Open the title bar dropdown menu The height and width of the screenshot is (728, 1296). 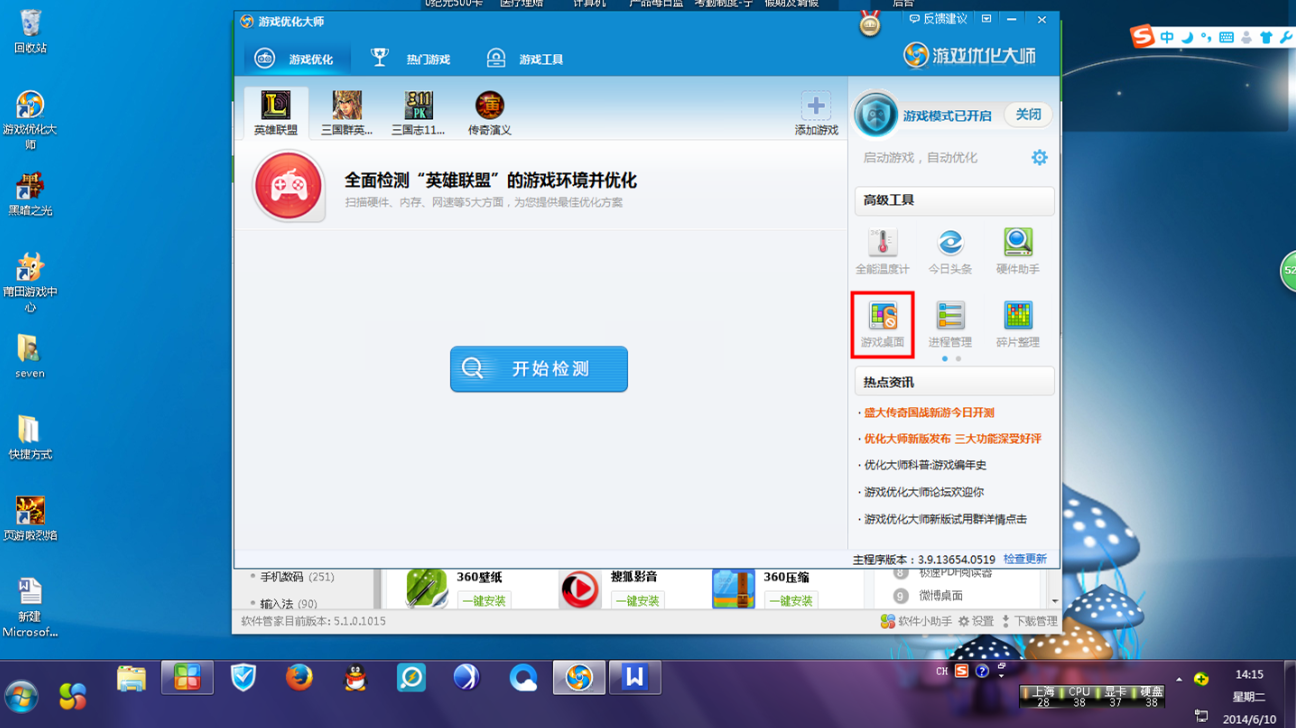pos(986,19)
